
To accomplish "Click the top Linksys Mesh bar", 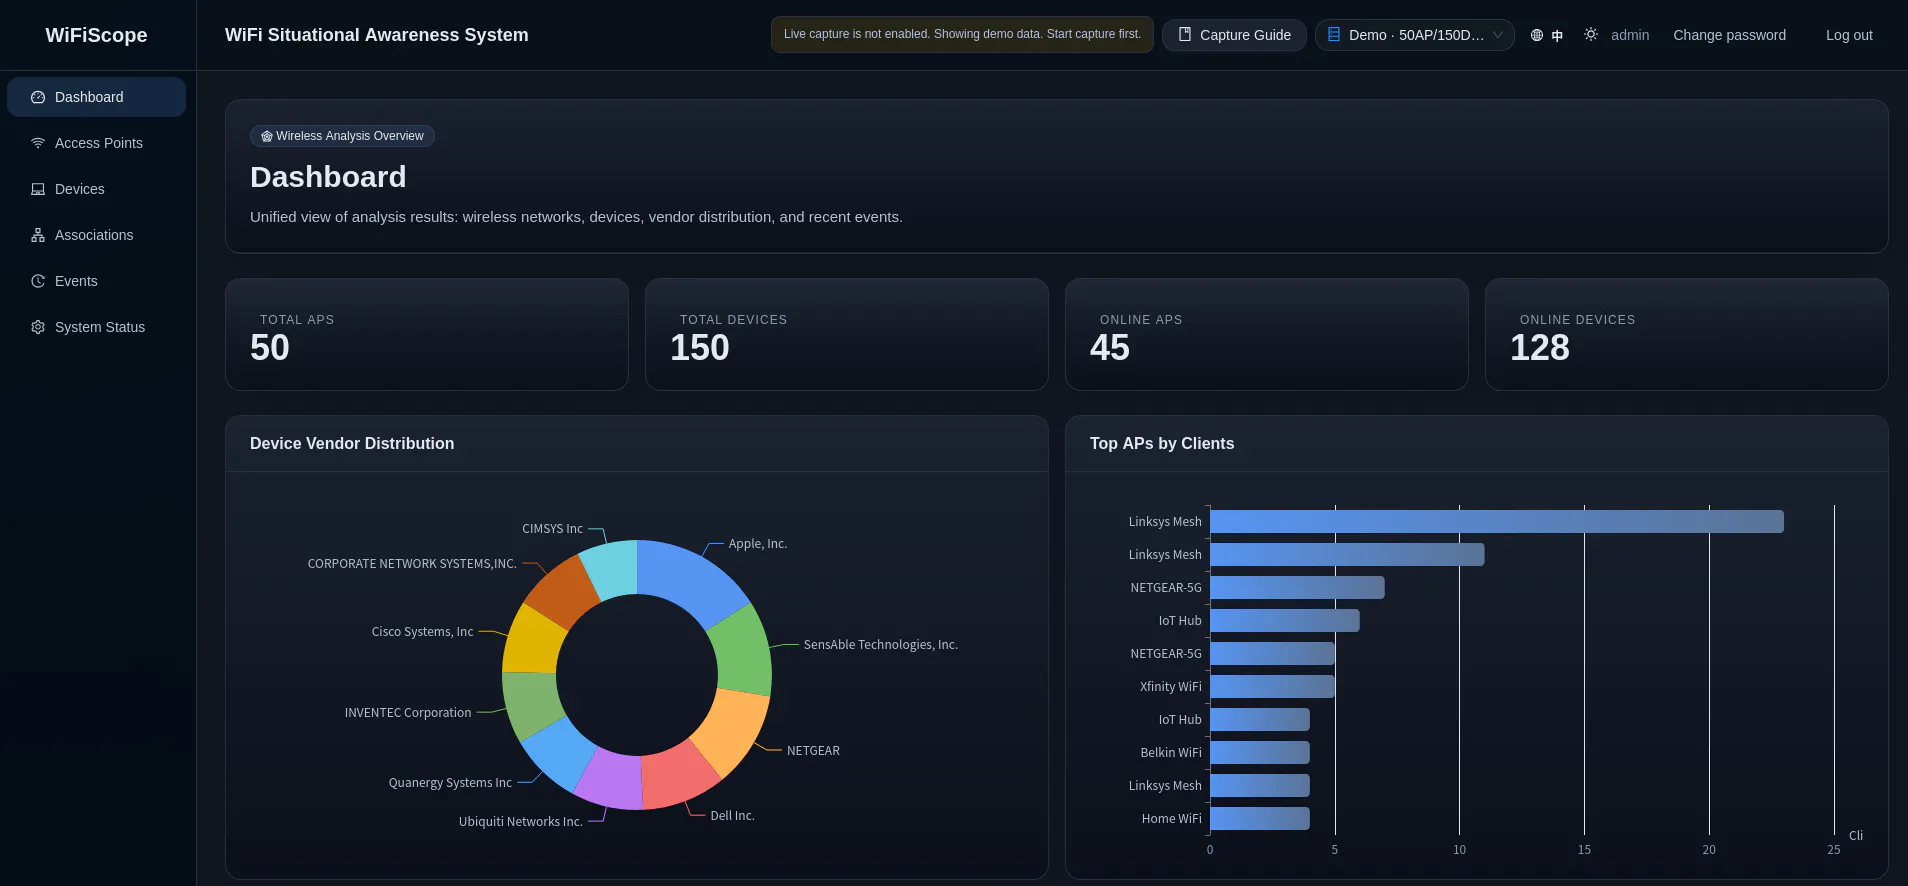I will [1496, 521].
